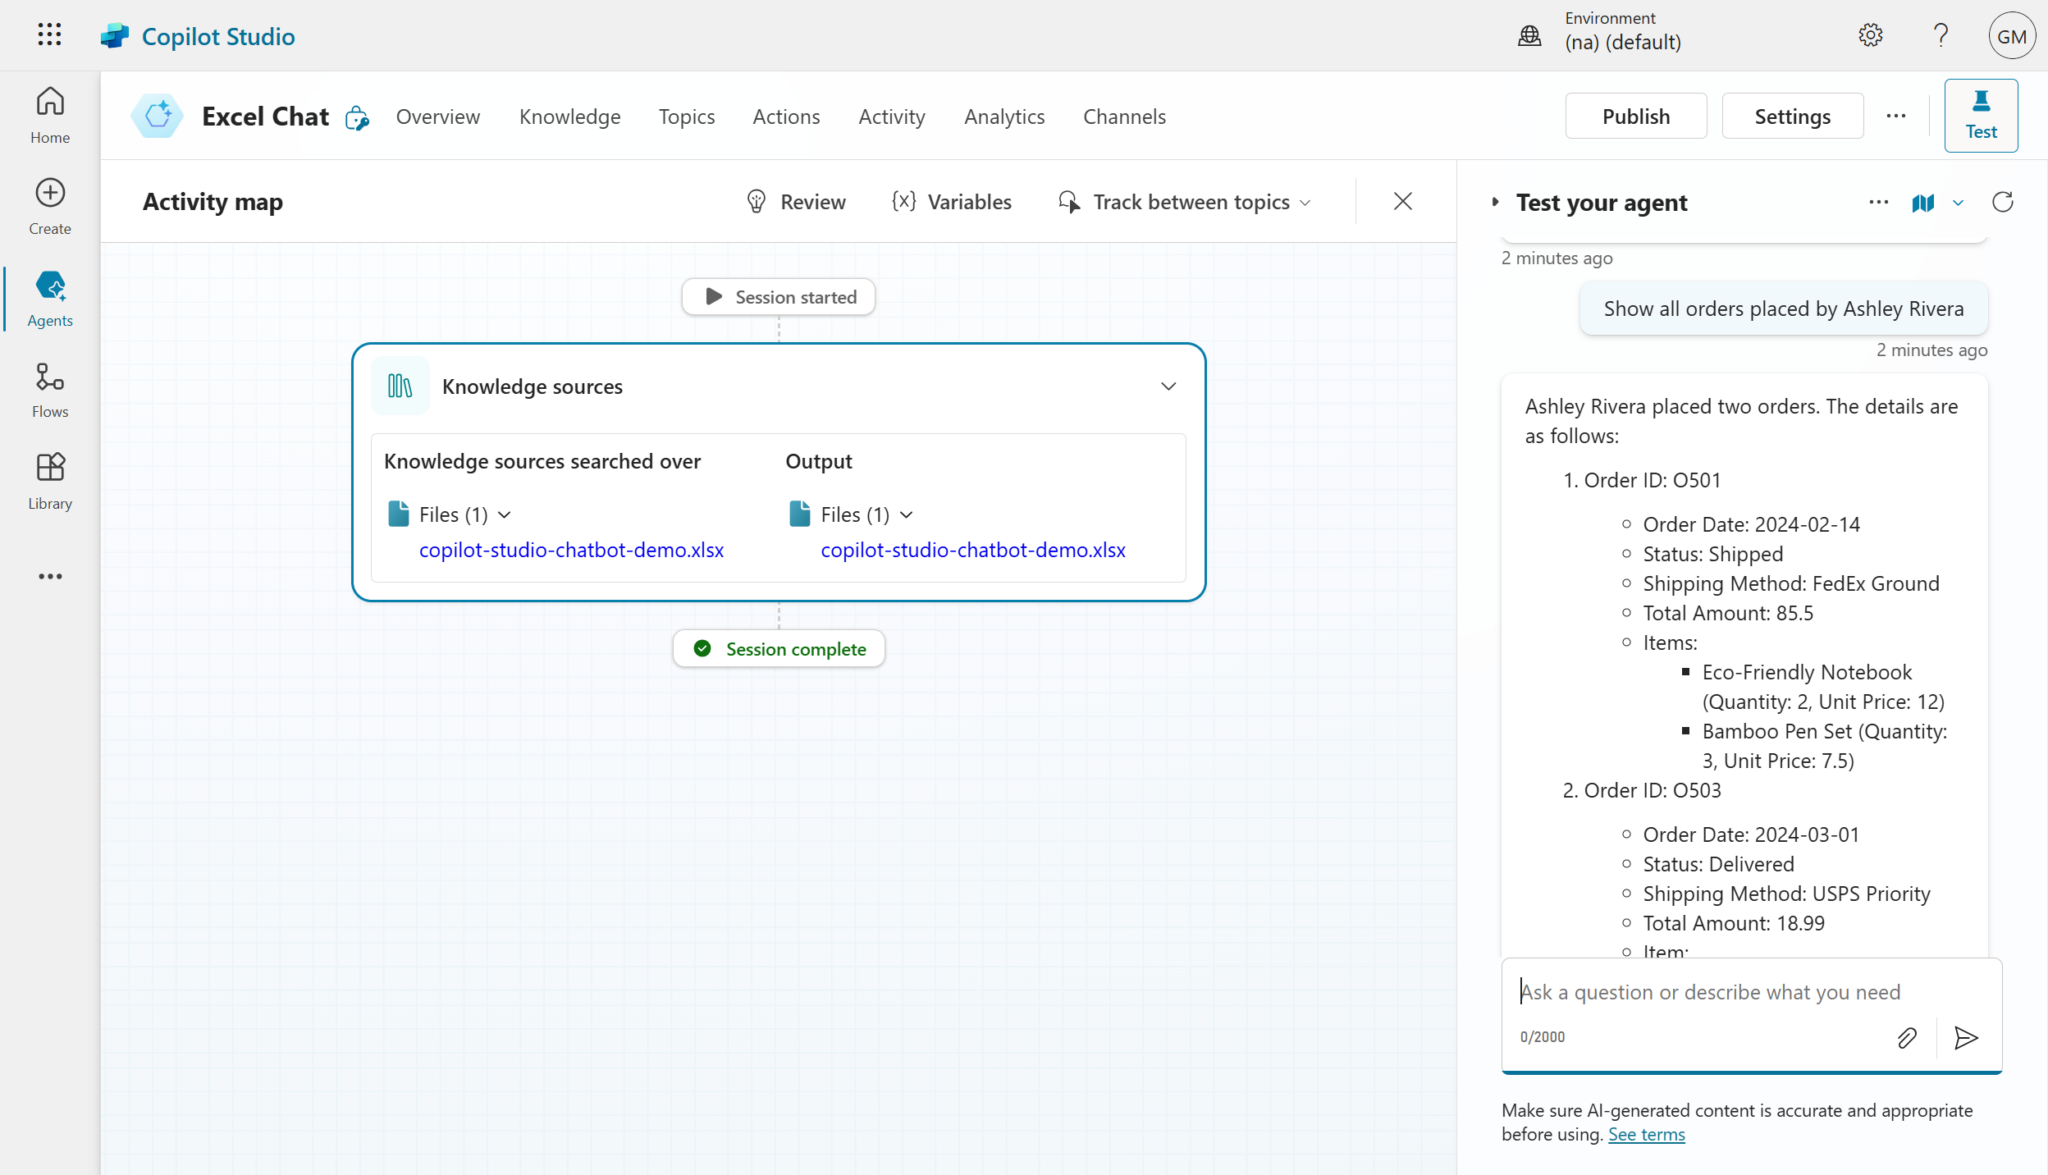Viewport: 2048px width, 1175px height.
Task: Switch to the Analytics tab
Action: [1003, 117]
